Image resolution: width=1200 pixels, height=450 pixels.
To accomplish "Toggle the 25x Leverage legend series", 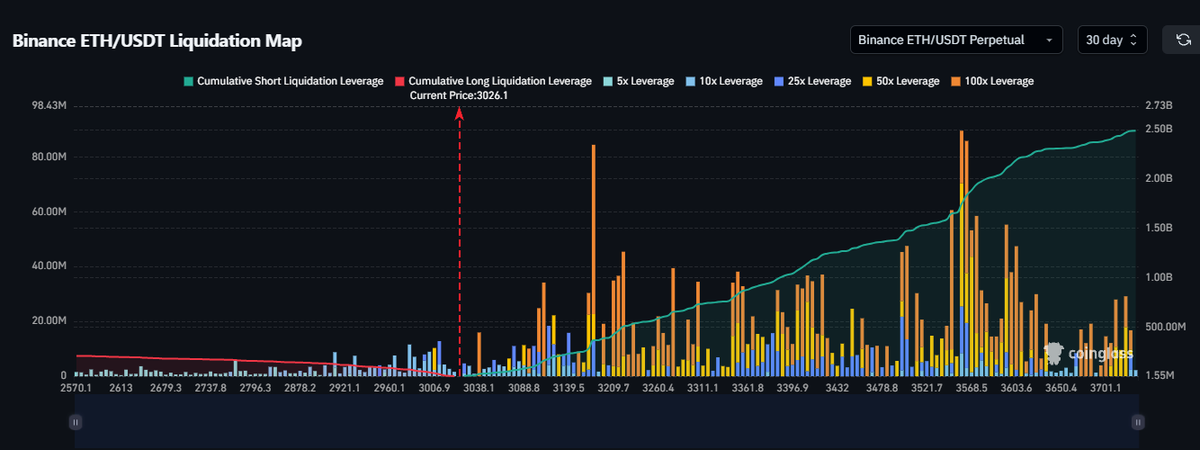I will click(x=812, y=80).
